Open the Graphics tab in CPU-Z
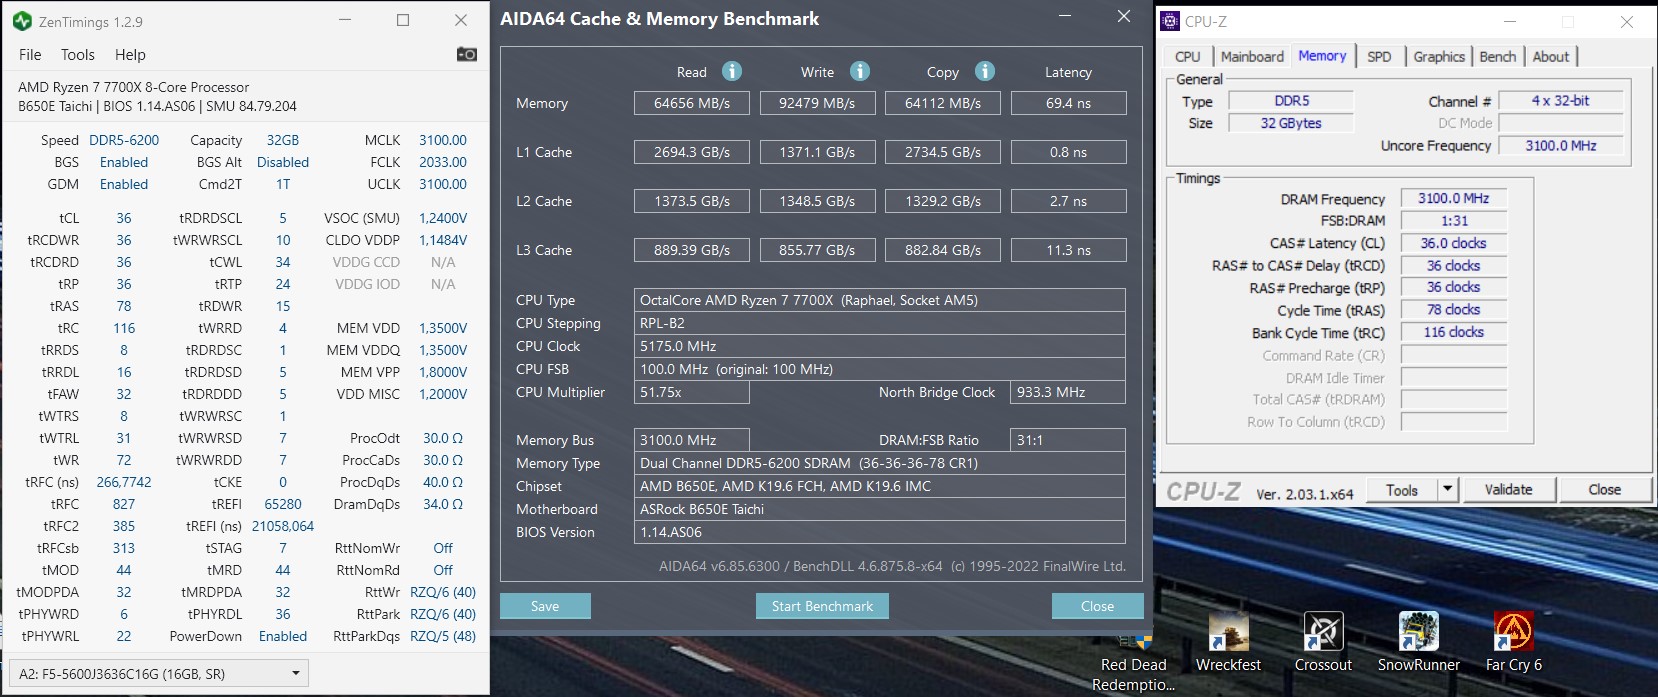Screen dimensions: 1658x697 tap(1439, 57)
